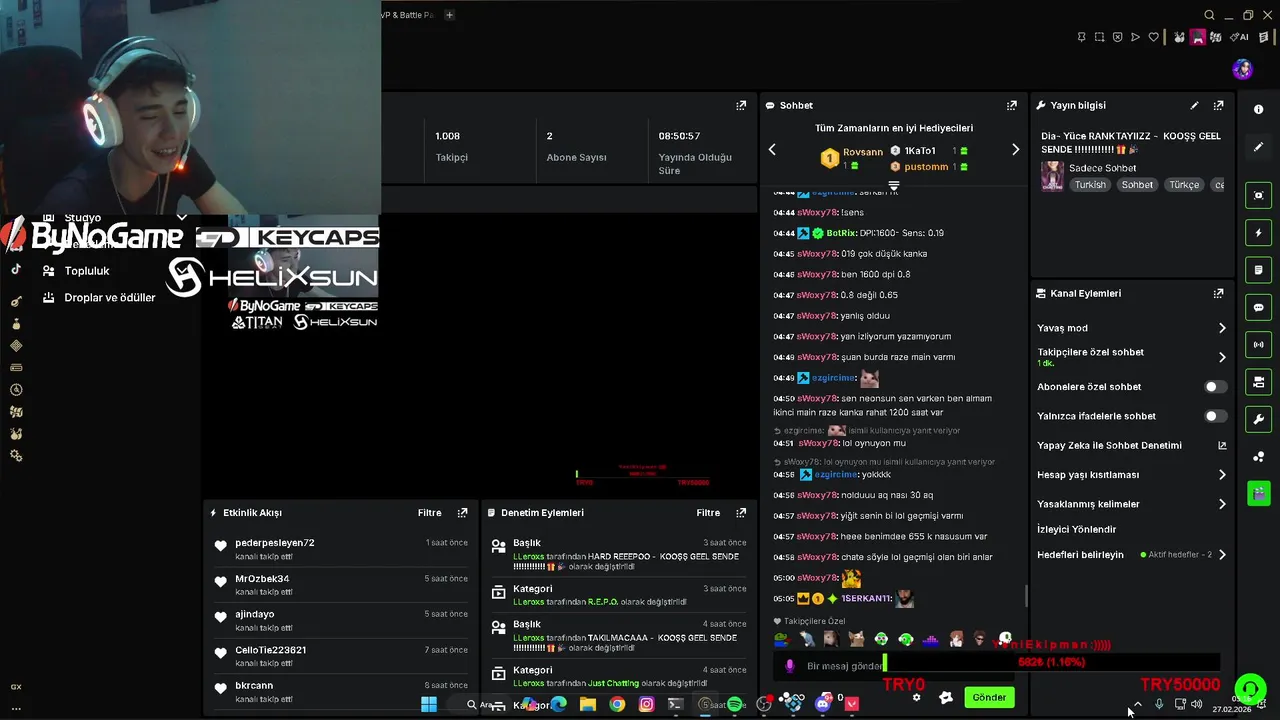Viewport: 1280px width, 720px height.
Task: Open Instagram from the taskbar
Action: point(647,704)
